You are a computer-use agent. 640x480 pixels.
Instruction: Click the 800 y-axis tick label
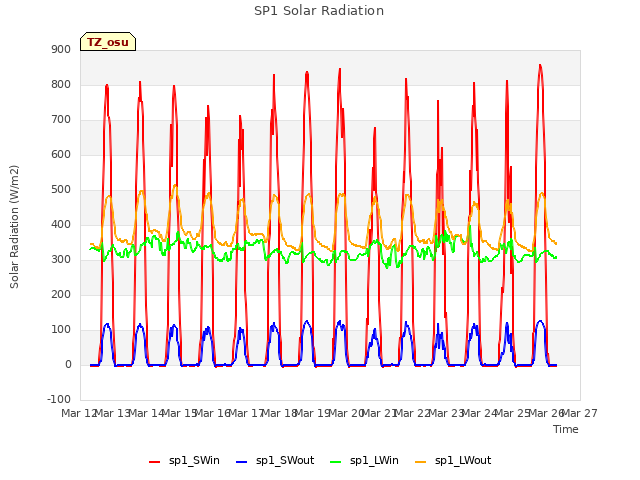[61, 84]
